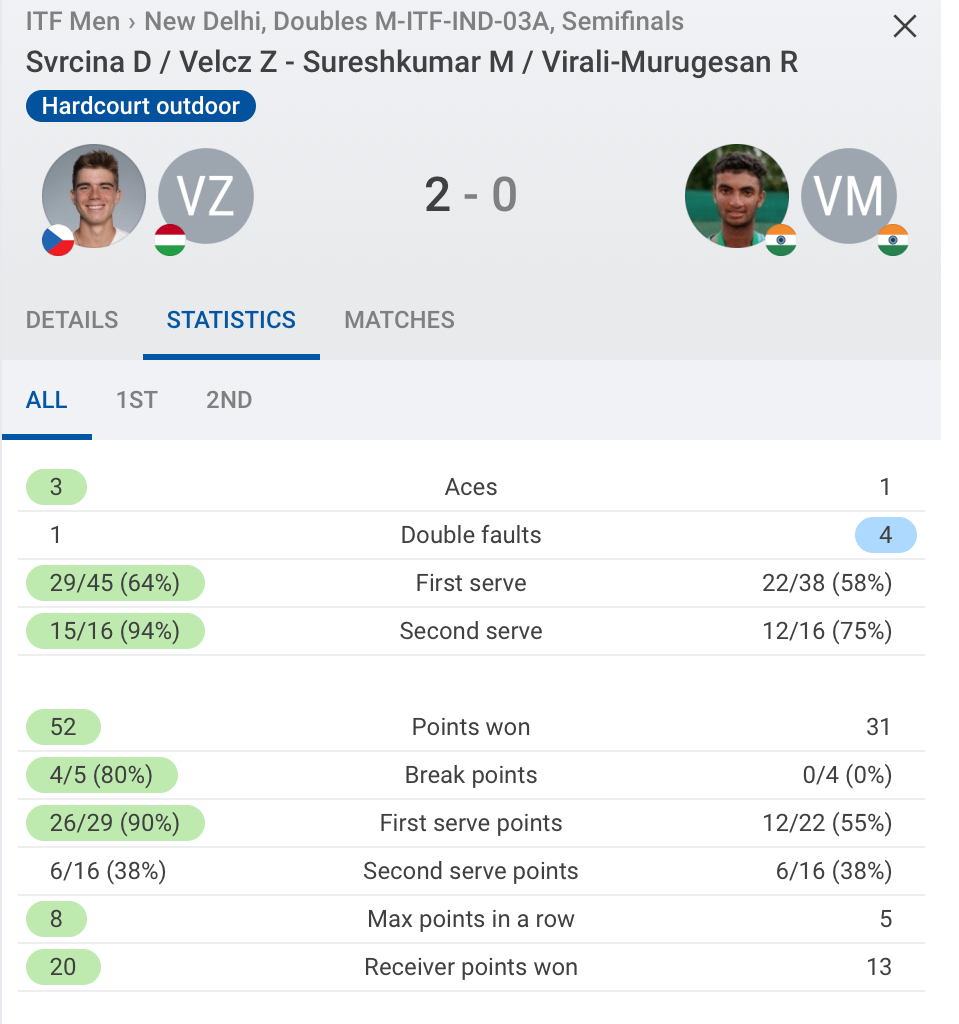Click Svrcina's player photo avatar
Viewport: 959px width, 1024px height.
point(94,195)
